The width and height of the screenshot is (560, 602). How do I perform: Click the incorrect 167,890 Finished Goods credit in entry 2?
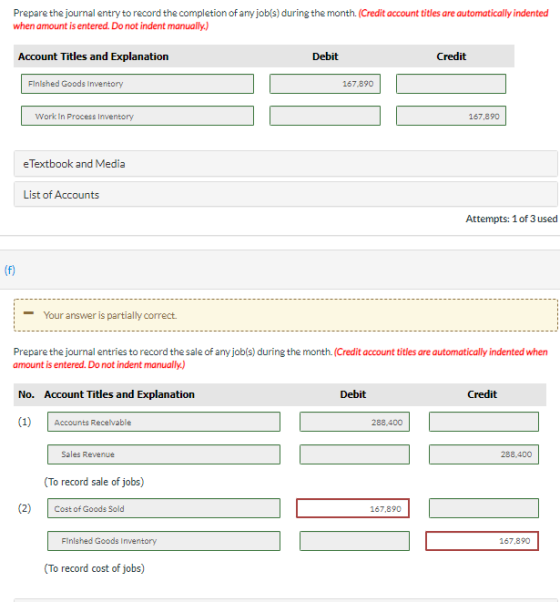click(482, 541)
